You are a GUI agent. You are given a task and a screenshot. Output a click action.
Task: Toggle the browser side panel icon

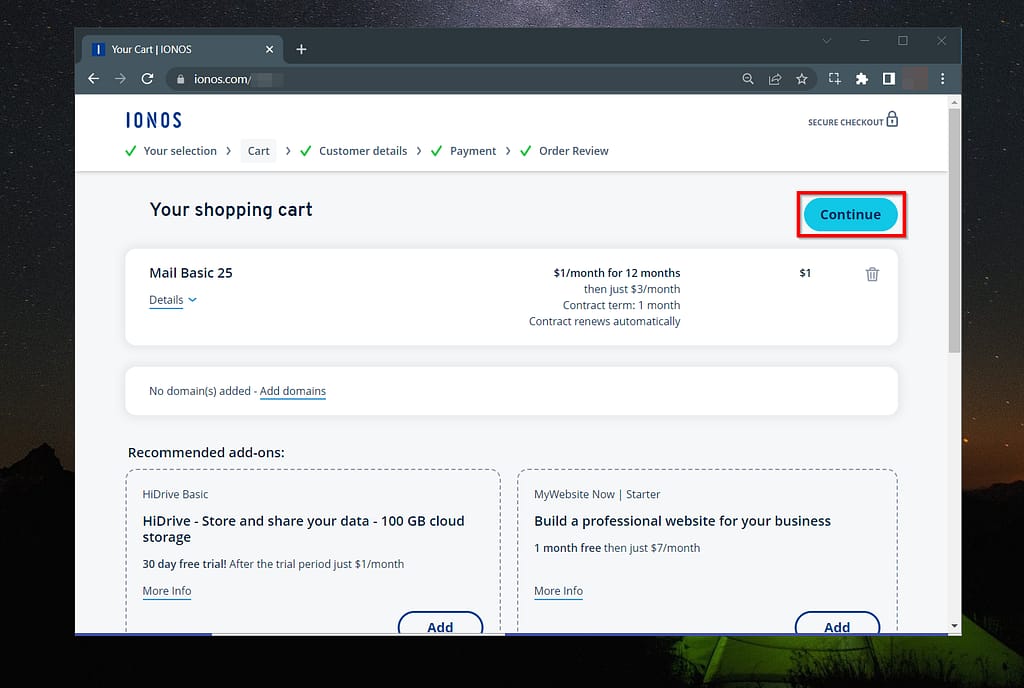[x=889, y=79]
